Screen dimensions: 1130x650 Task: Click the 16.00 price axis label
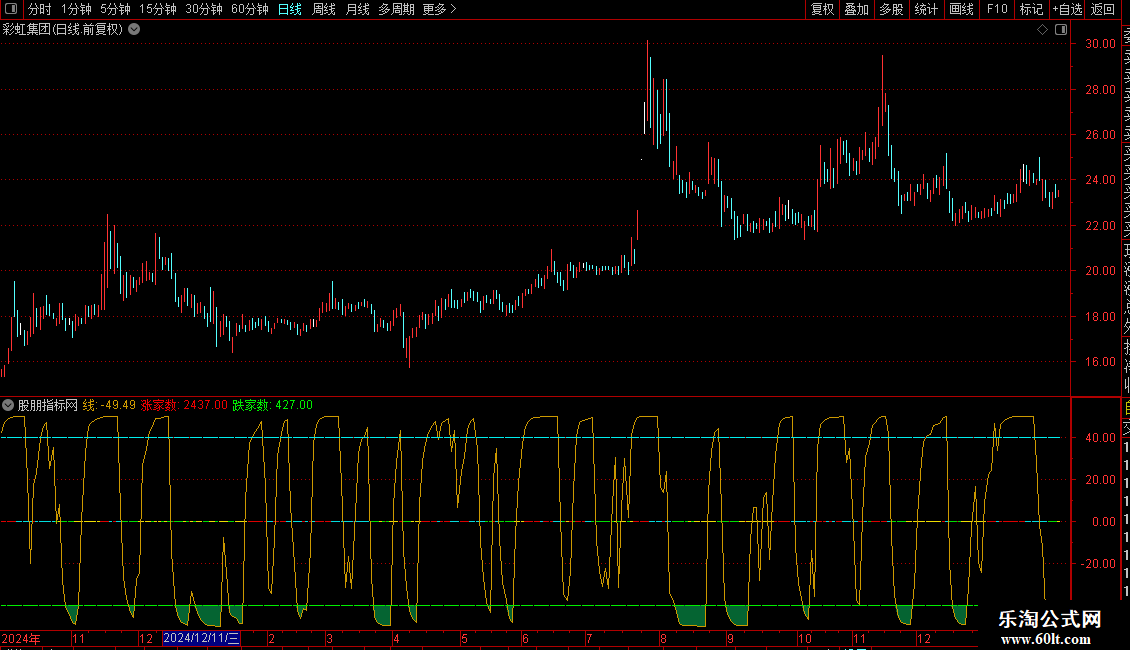click(1100, 362)
